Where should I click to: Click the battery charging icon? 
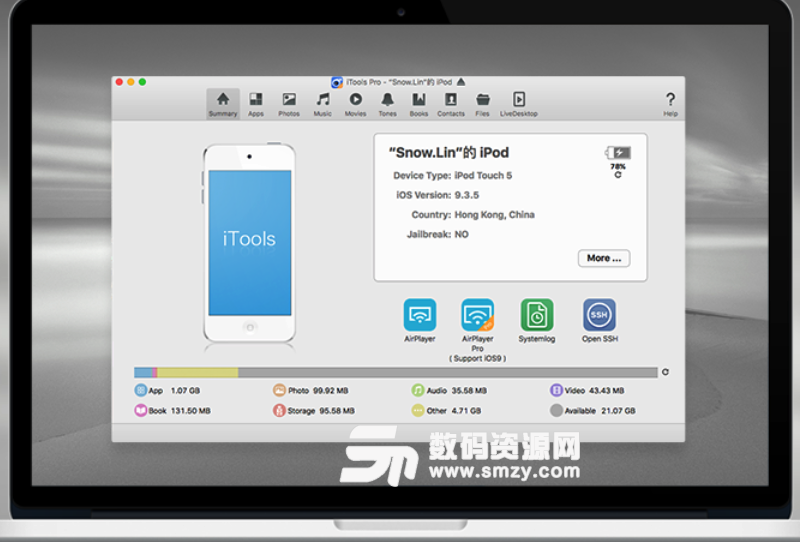(x=618, y=153)
